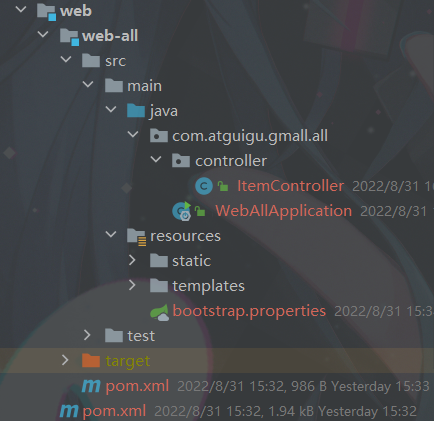Click the web-all module folder icon

[69, 37]
